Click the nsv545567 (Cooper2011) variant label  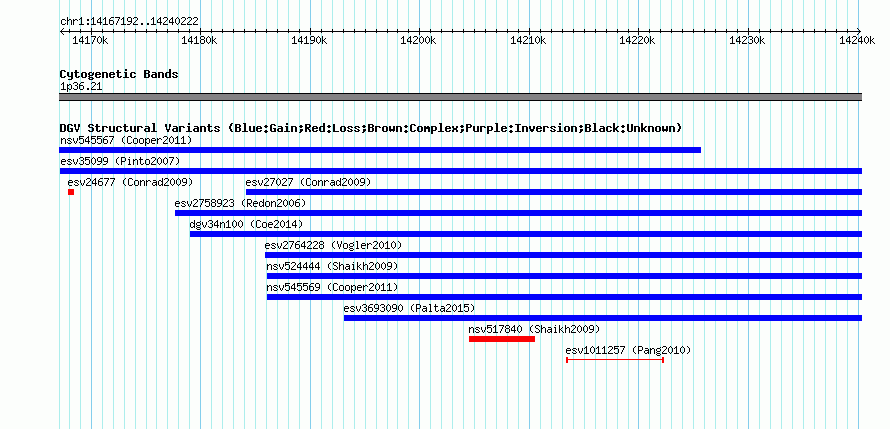(126, 140)
